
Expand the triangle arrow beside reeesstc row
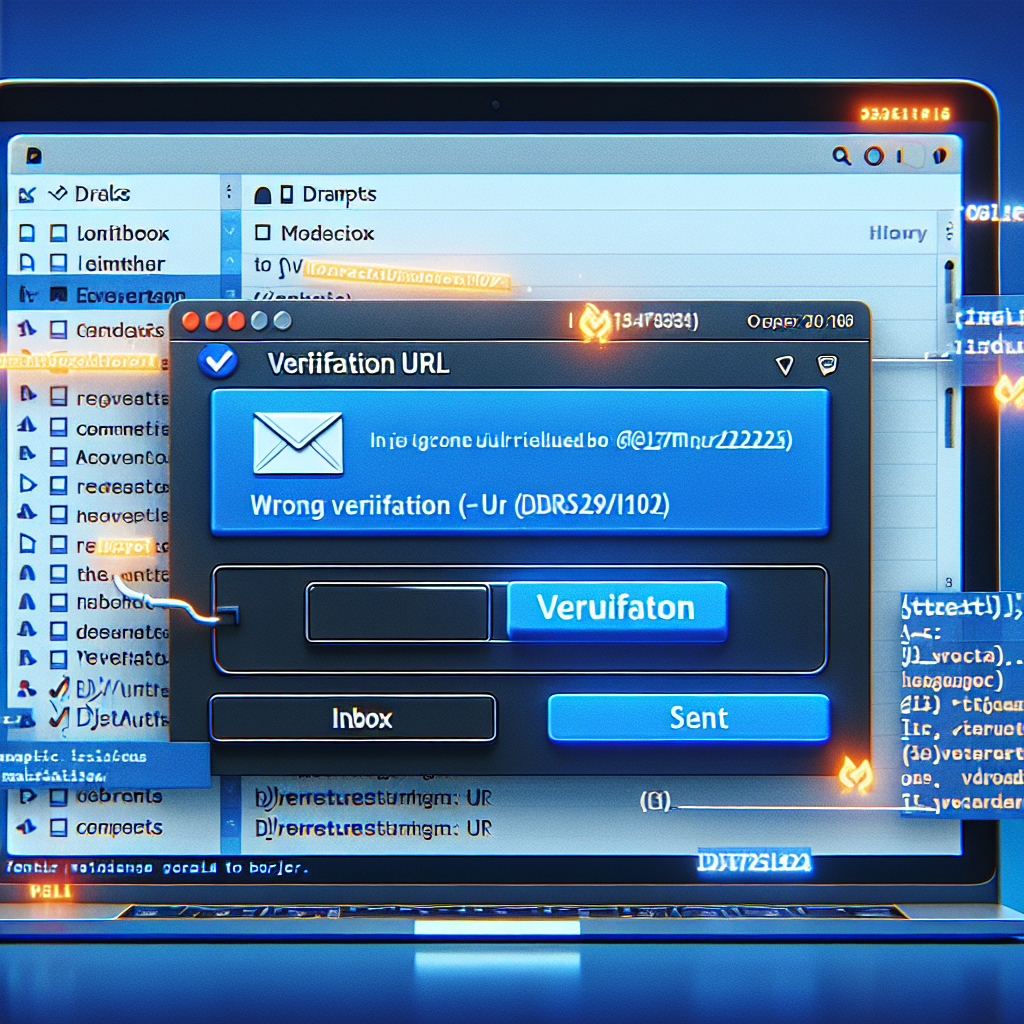point(28,486)
